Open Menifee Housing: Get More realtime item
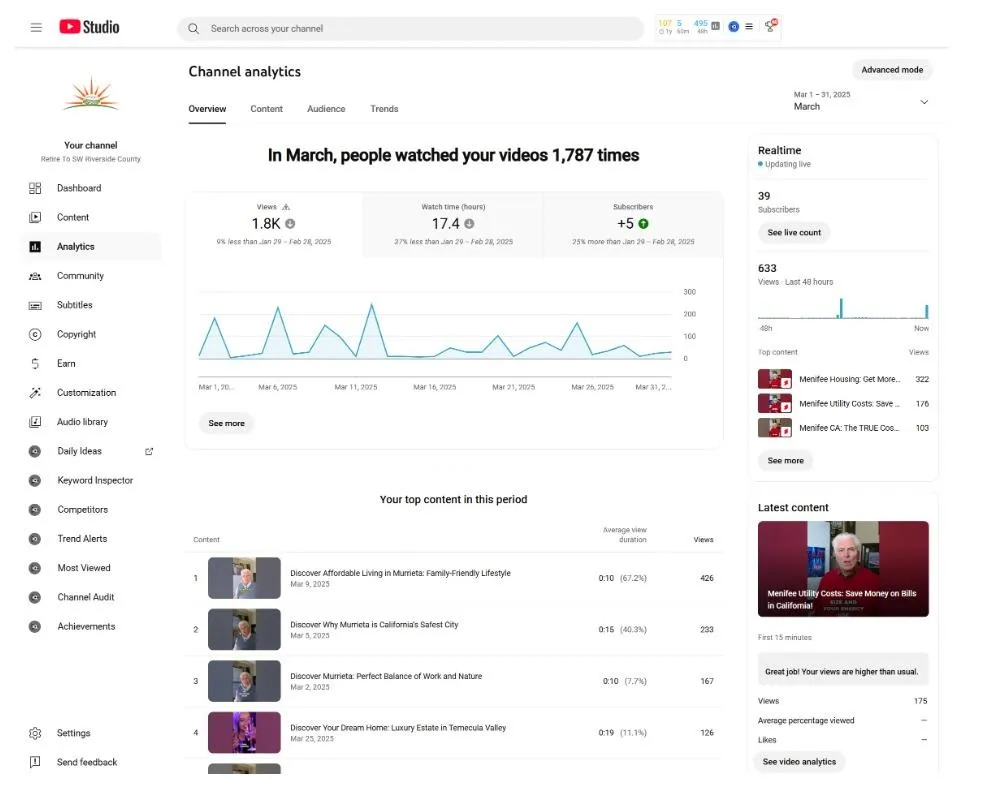 pos(843,379)
